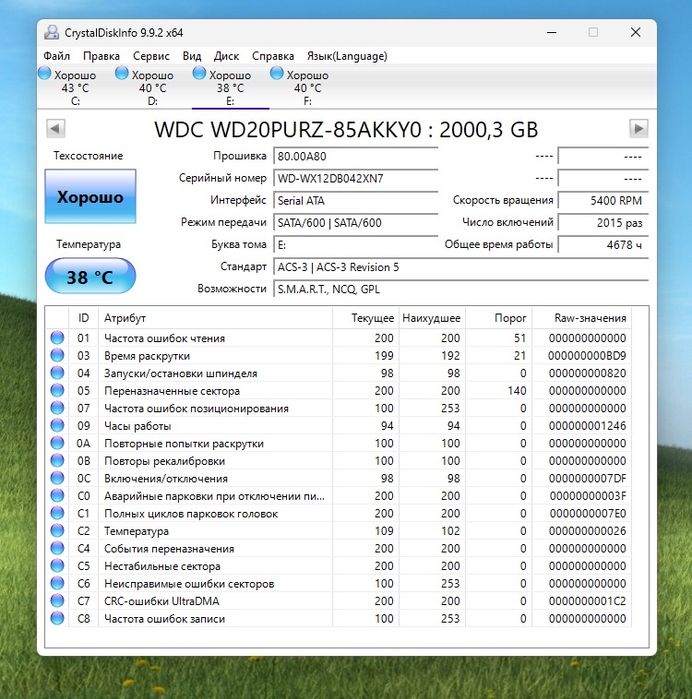
Task: Click status orb for attribute C4 row
Action: (x=57, y=548)
